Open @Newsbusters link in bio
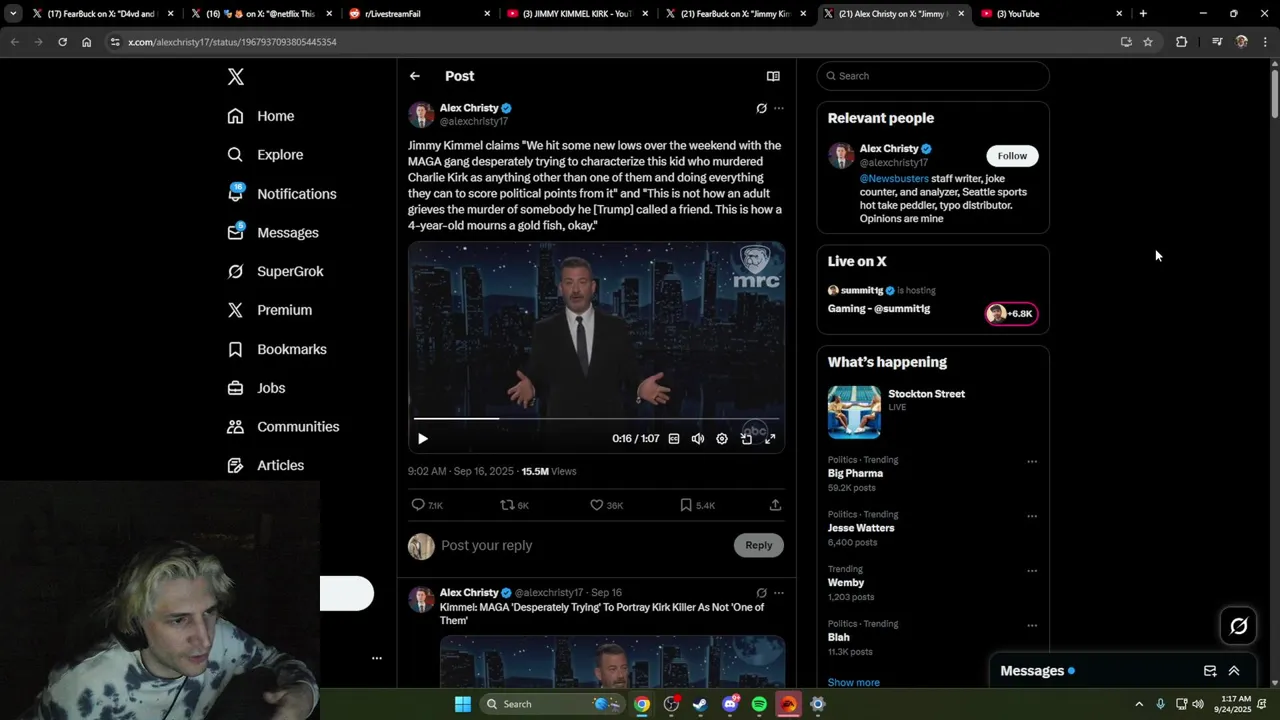Screen dimensions: 1280x720 (x=894, y=178)
